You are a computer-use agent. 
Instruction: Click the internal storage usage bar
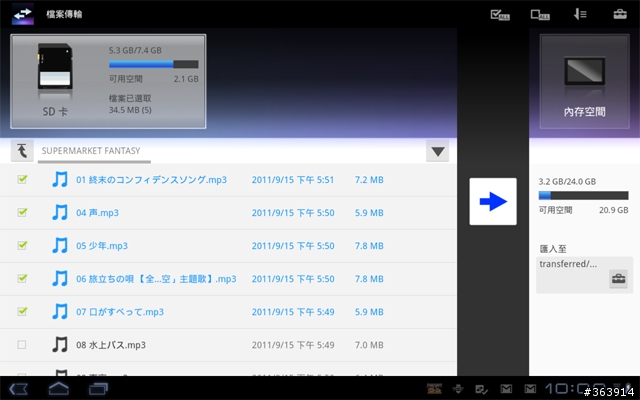(x=583, y=196)
